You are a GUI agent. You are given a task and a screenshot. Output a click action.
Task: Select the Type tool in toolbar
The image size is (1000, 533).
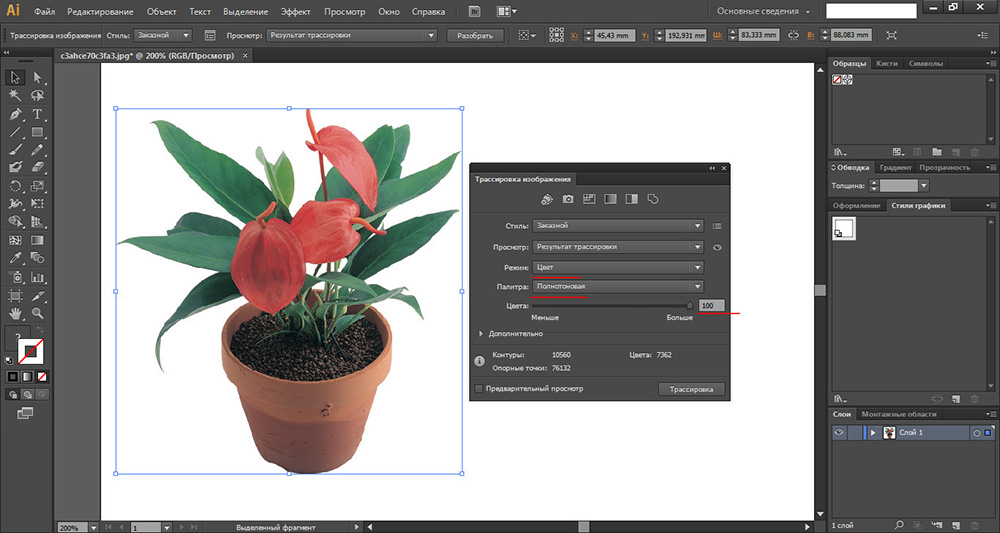click(37, 114)
